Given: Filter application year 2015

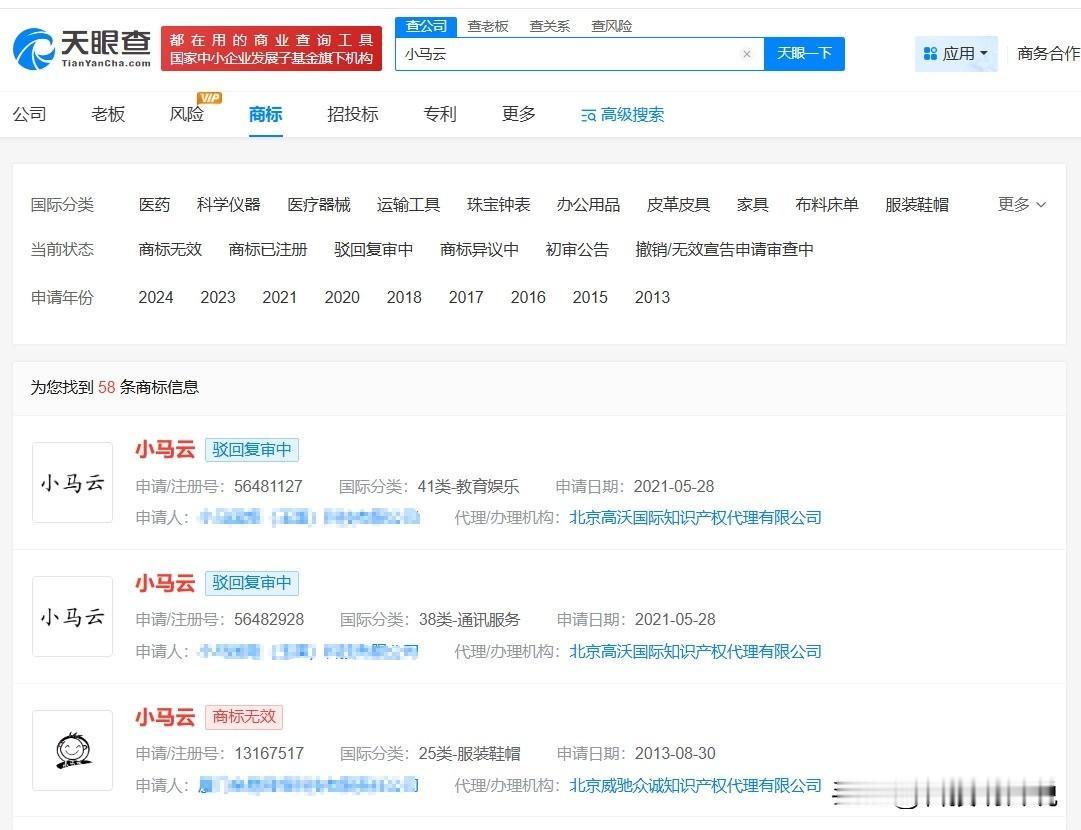Looking at the screenshot, I should pyautogui.click(x=590, y=297).
